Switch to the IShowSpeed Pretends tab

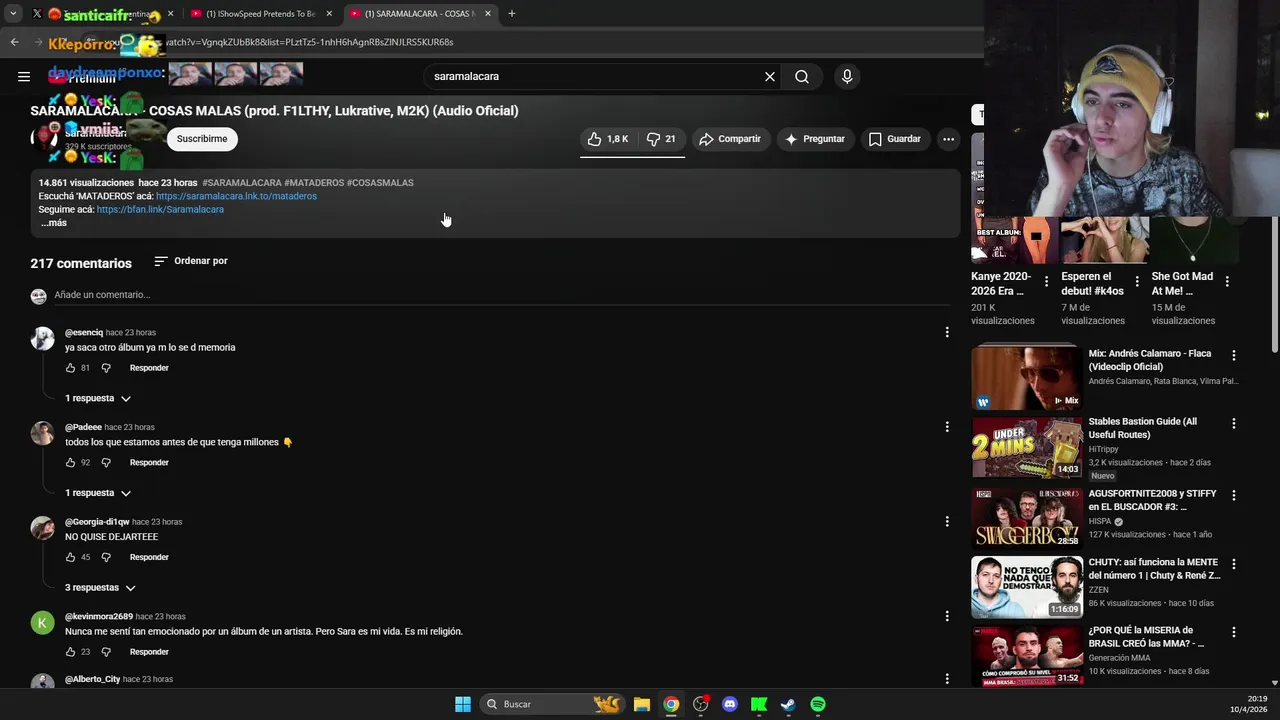click(x=260, y=14)
